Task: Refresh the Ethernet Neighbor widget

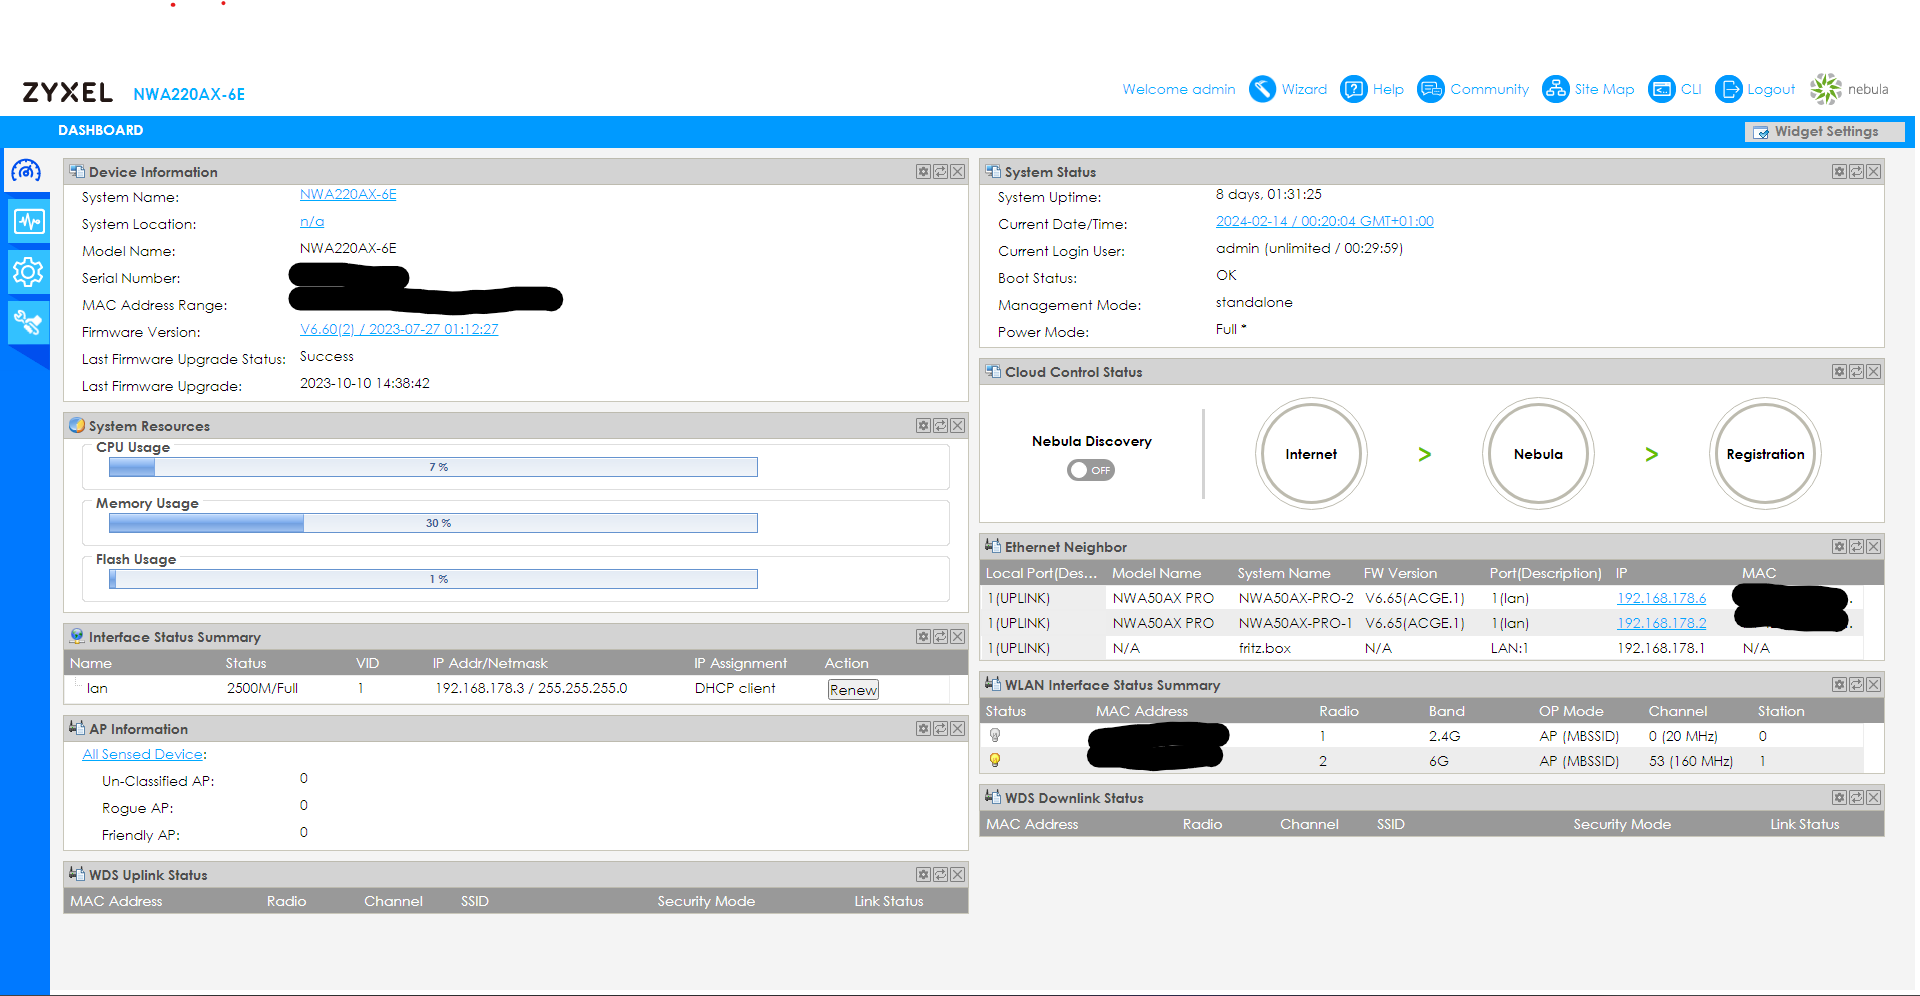Action: click(x=1856, y=547)
